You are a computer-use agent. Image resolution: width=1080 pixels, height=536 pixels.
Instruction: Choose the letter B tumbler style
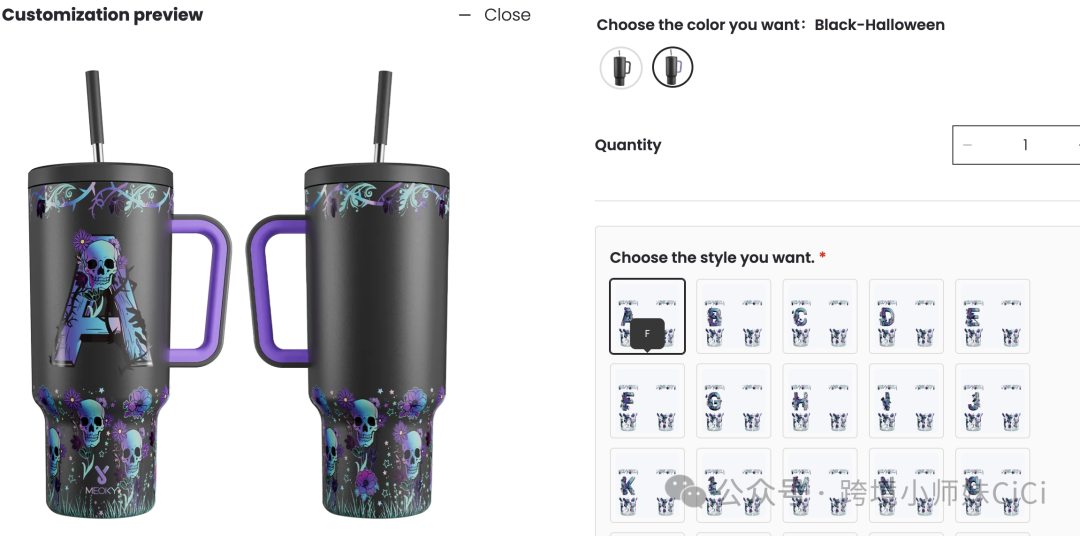click(x=734, y=316)
